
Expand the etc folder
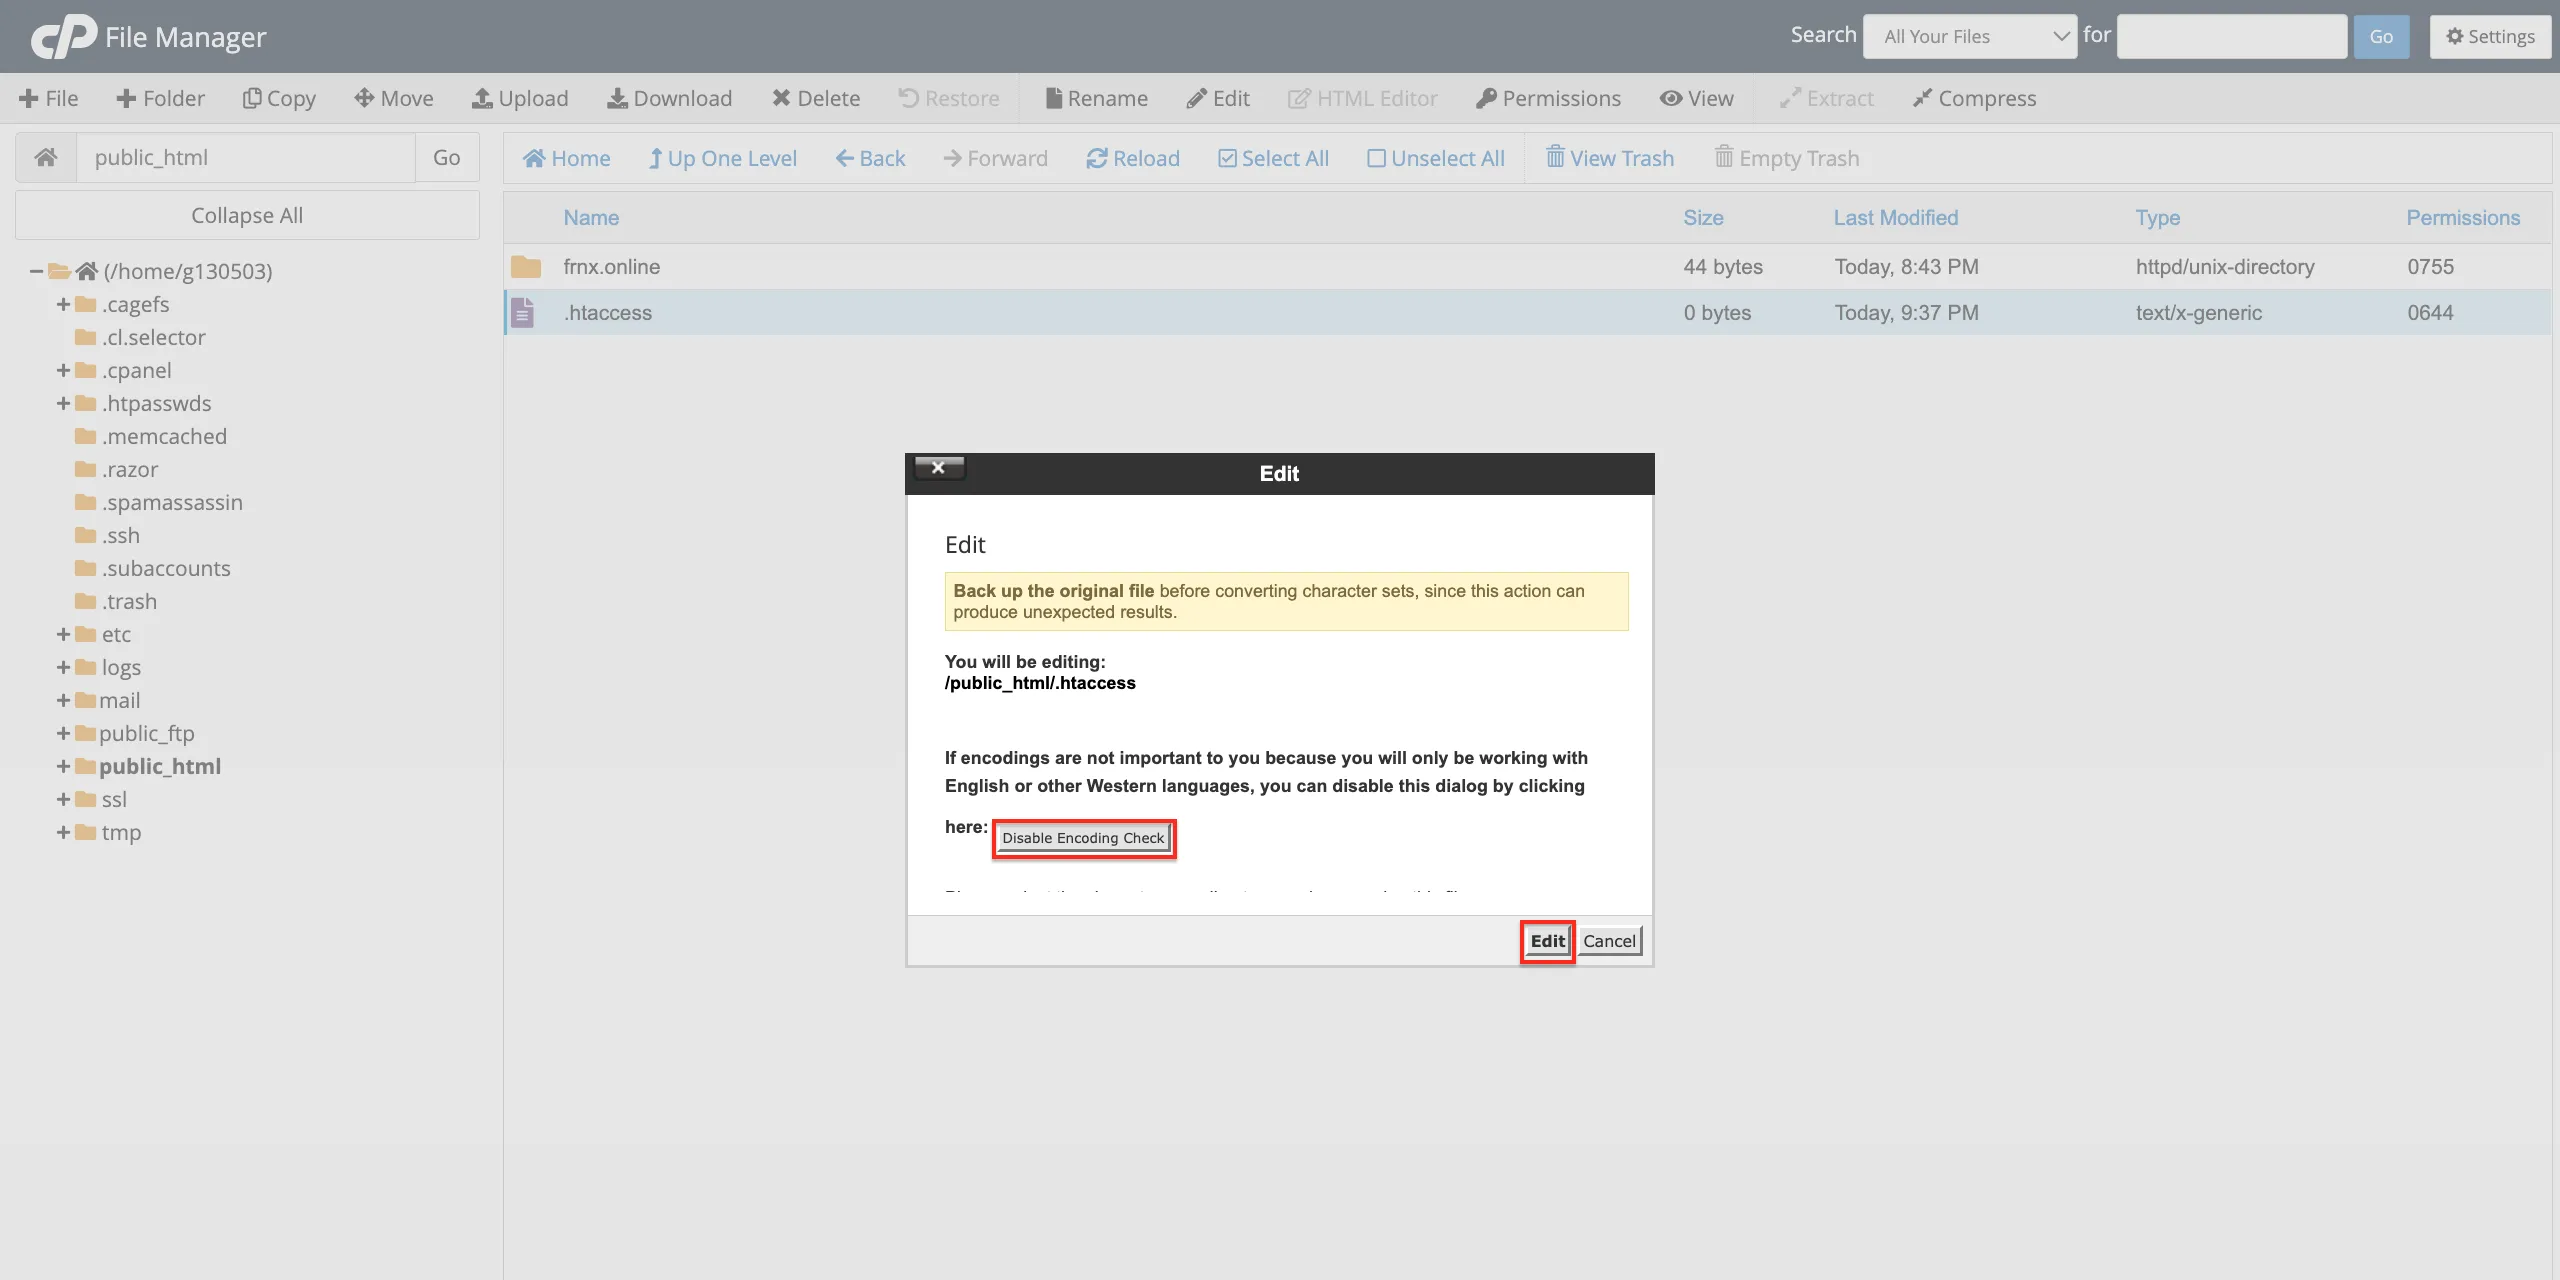pos(63,634)
